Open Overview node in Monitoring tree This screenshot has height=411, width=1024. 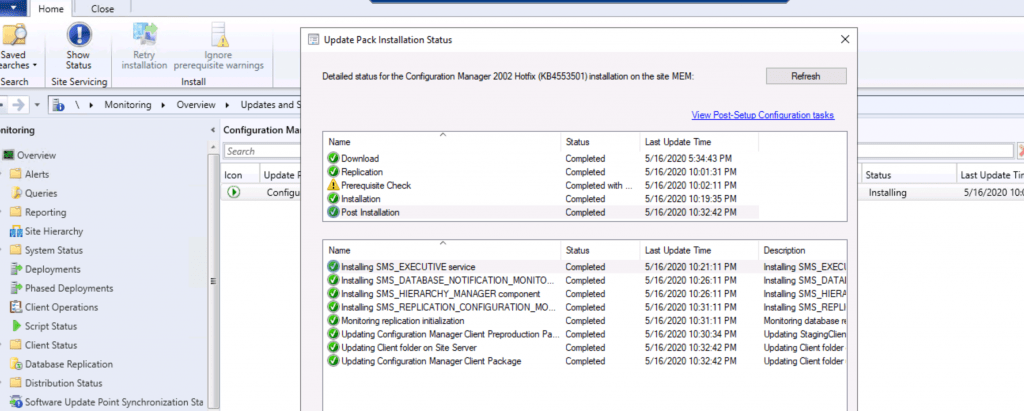(x=30, y=156)
